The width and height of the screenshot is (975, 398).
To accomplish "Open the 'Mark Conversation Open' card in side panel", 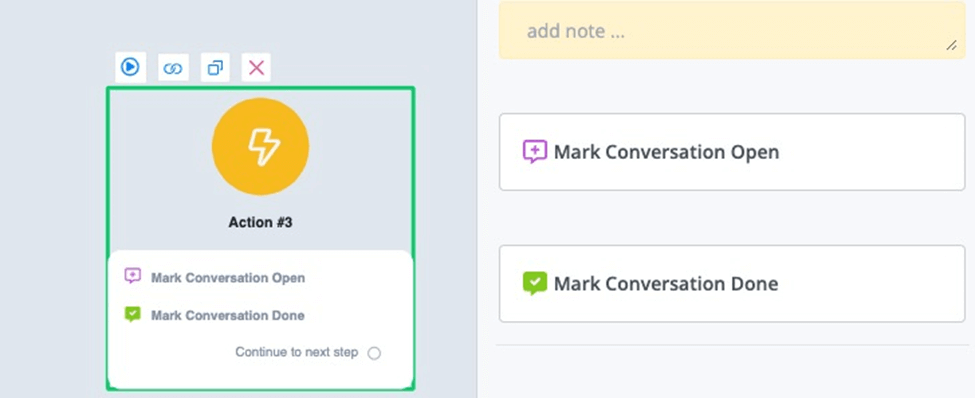I will [732, 152].
